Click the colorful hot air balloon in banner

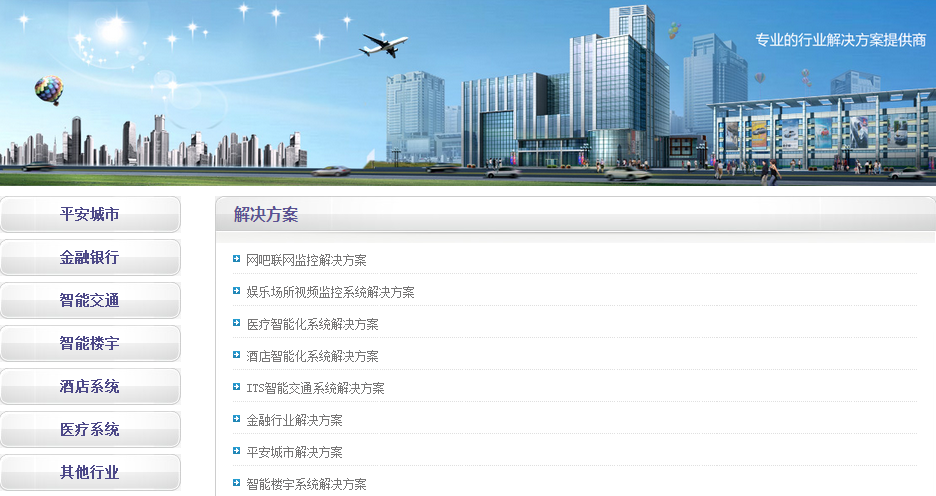tap(48, 90)
